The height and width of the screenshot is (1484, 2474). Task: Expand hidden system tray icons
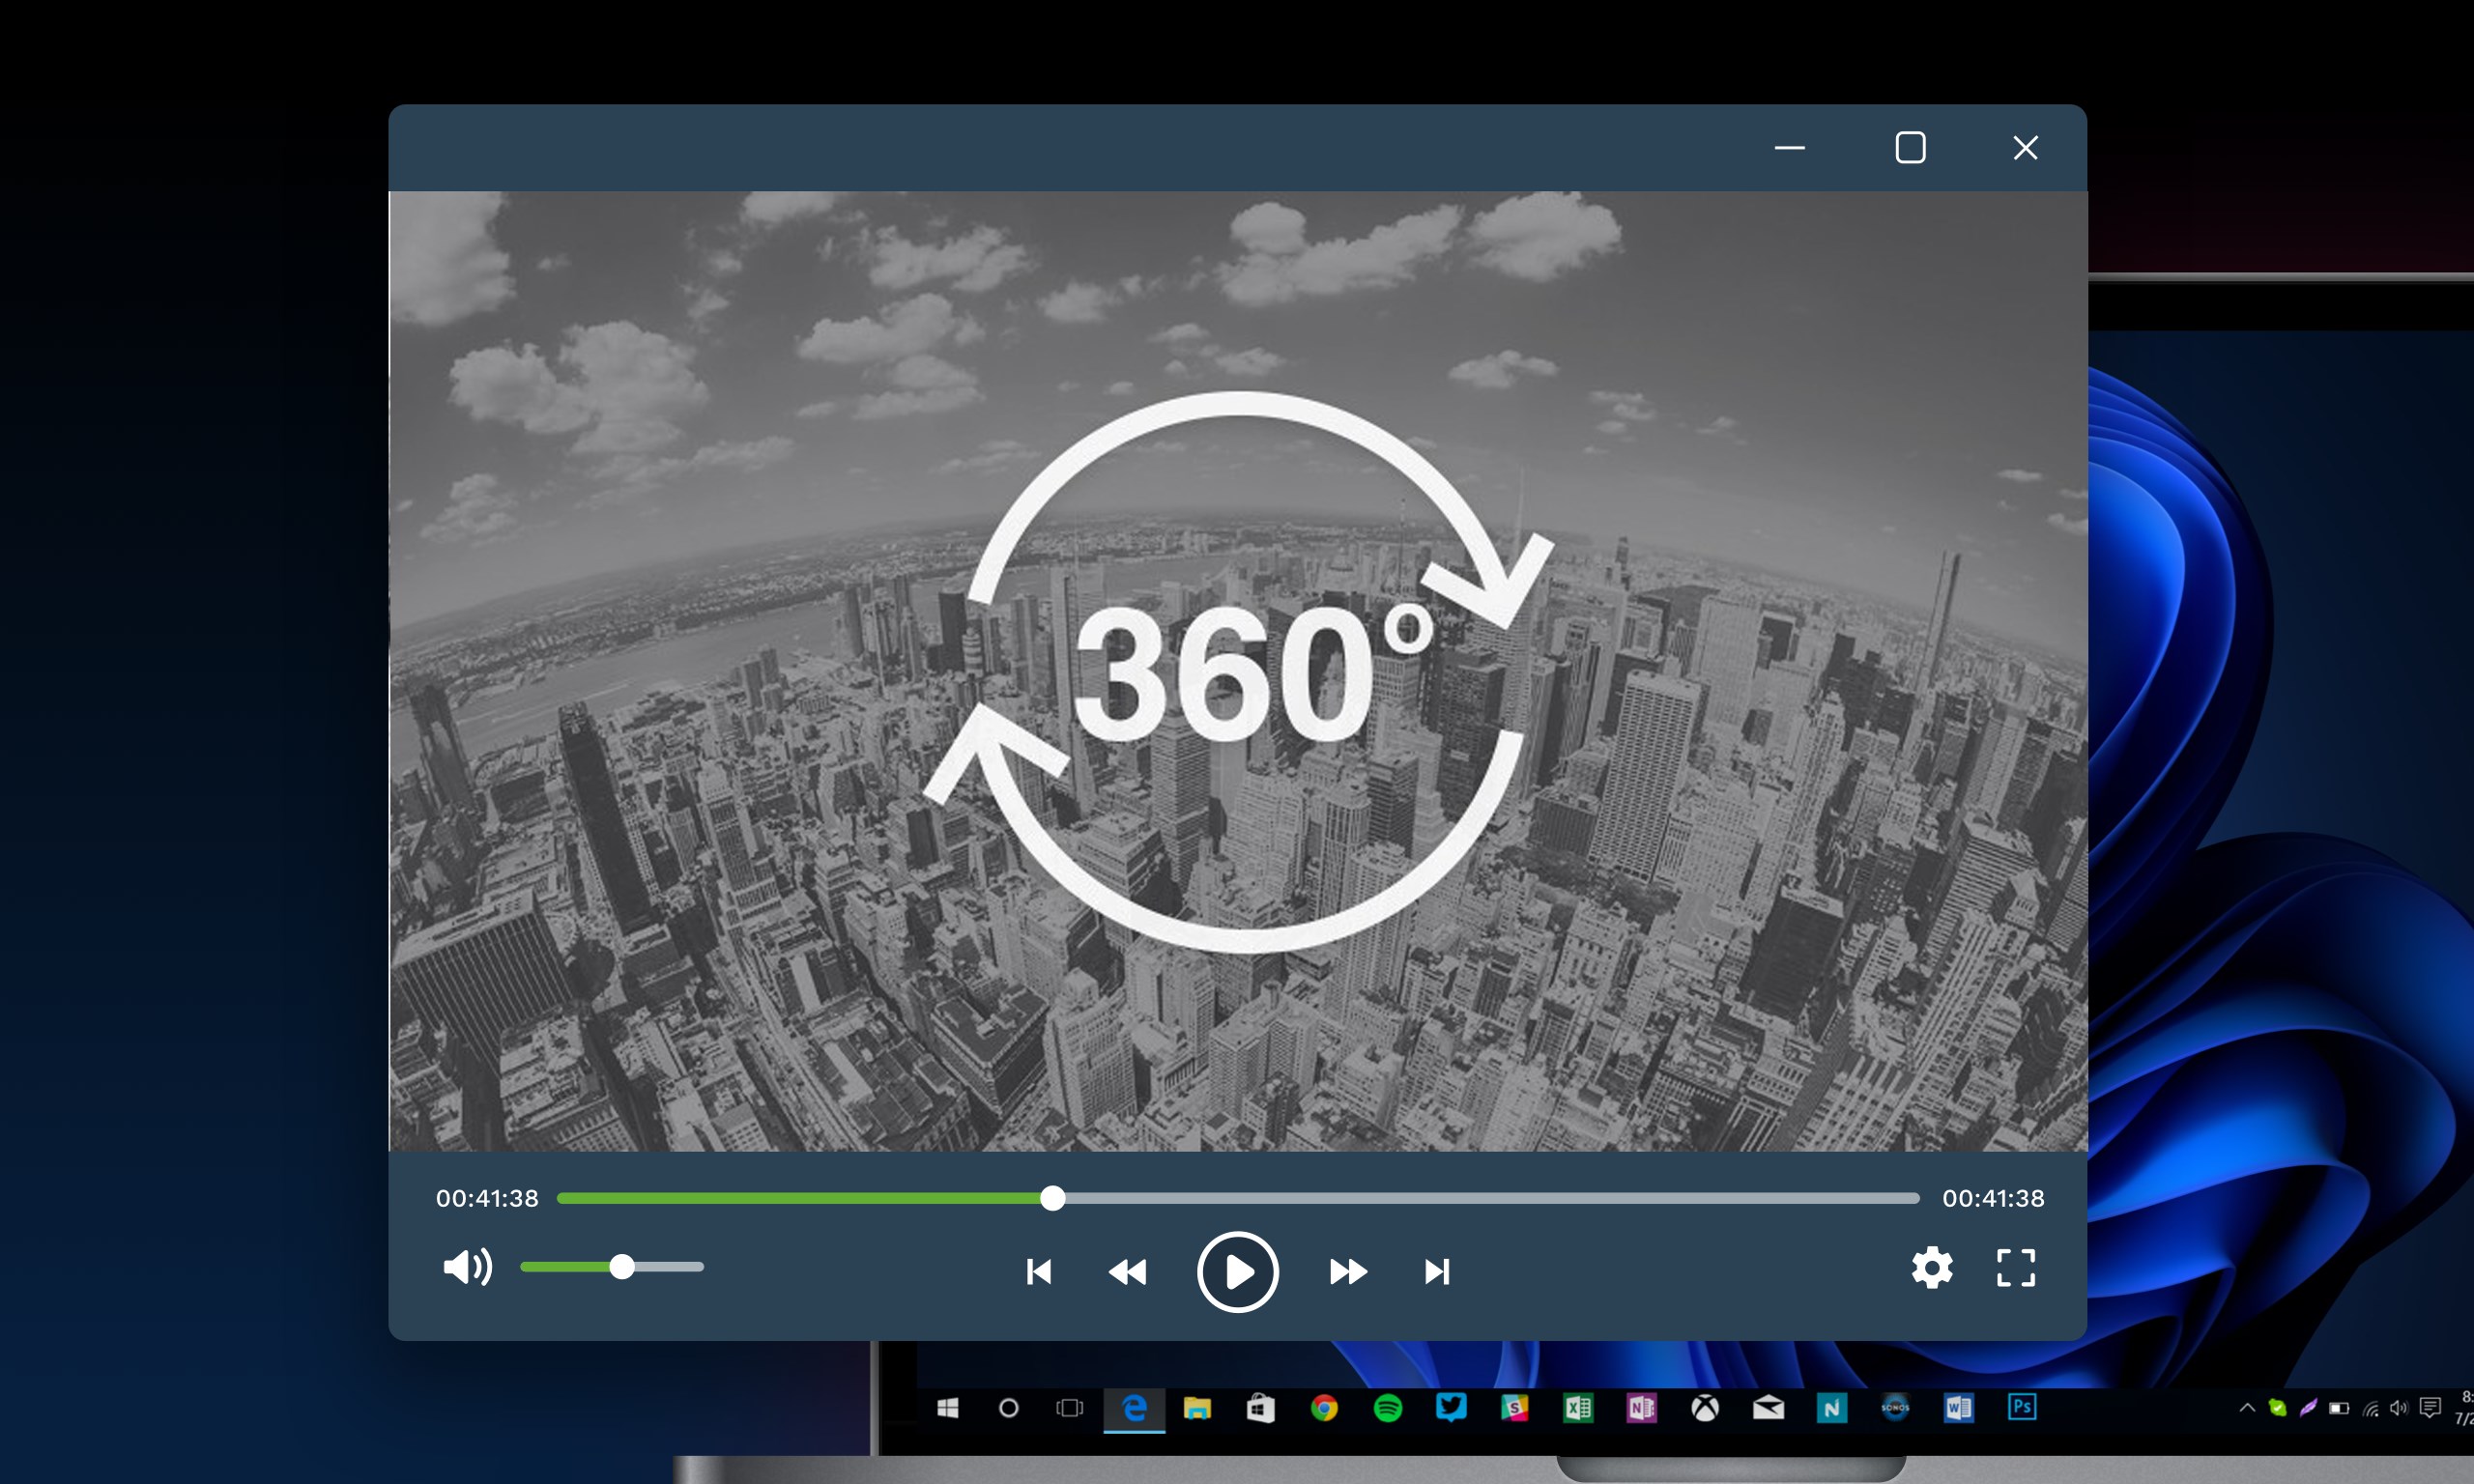[2248, 1406]
